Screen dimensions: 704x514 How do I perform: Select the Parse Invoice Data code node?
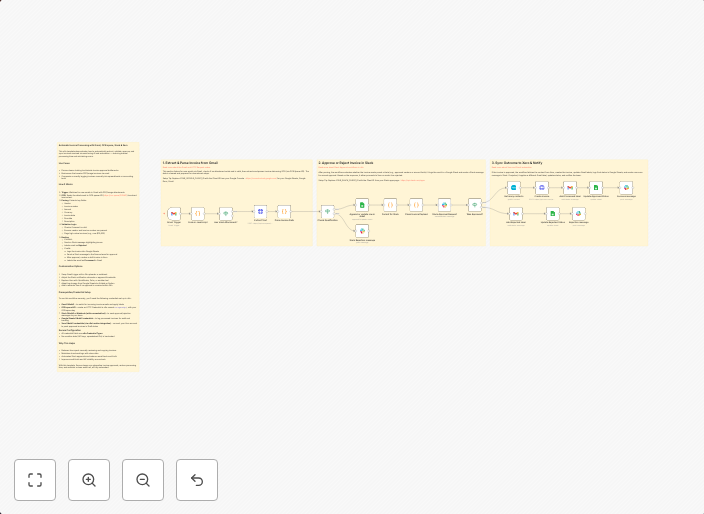(284, 212)
